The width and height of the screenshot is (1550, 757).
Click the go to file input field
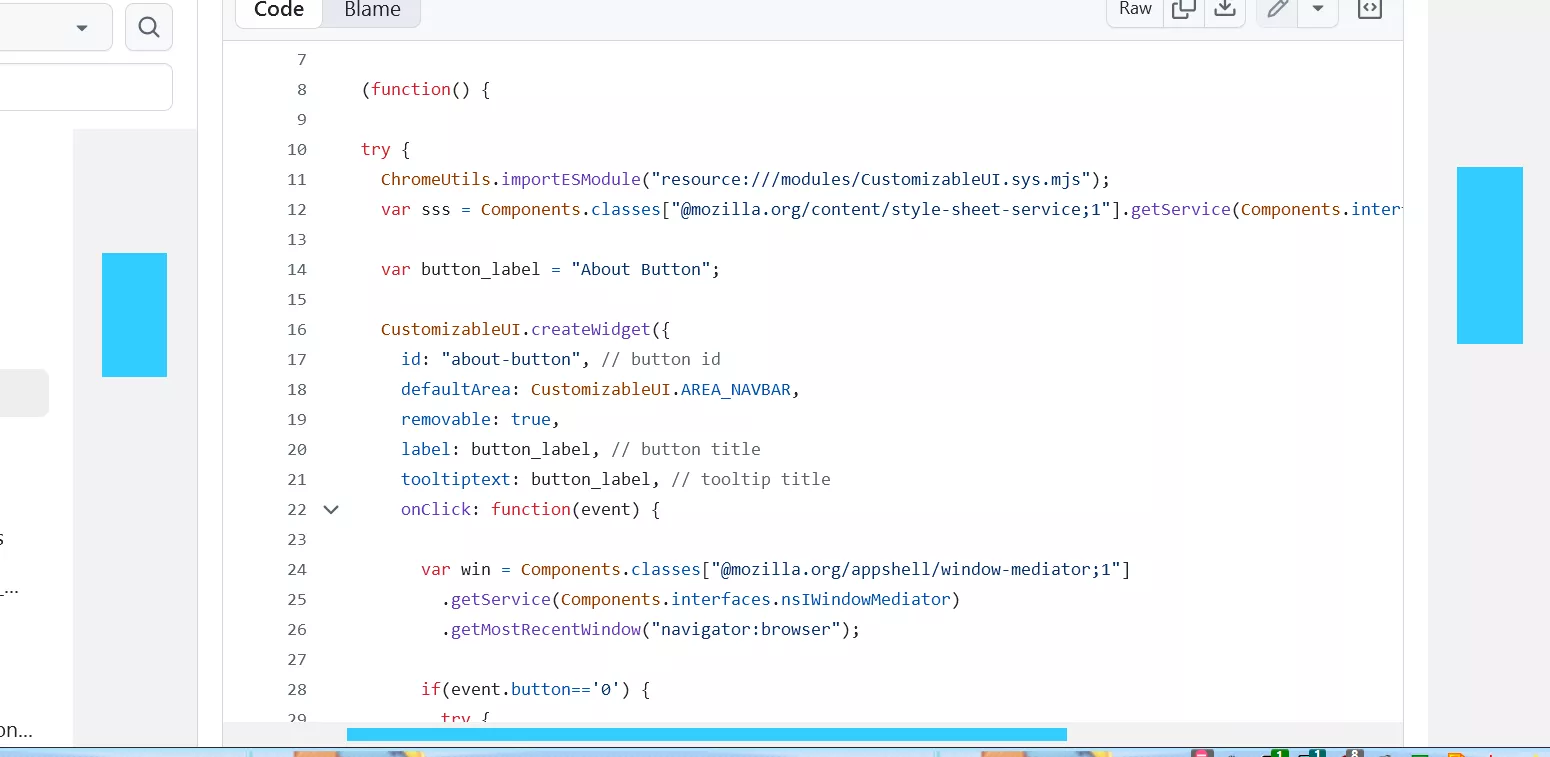(x=86, y=87)
